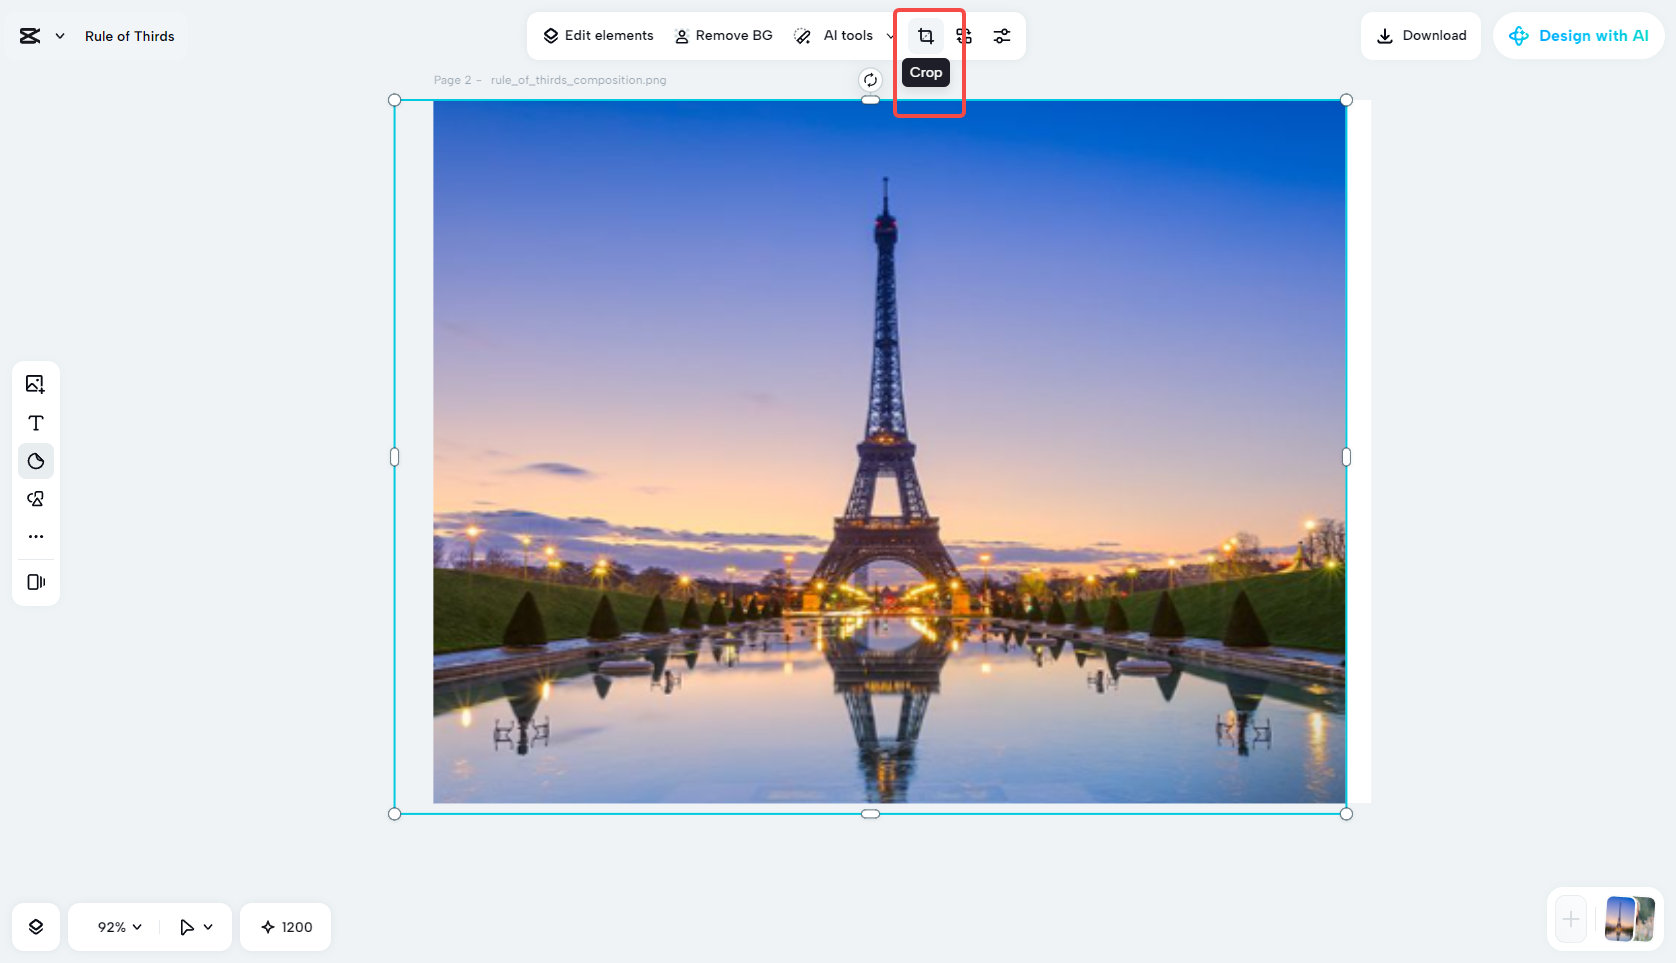Select the Crop tool
The width and height of the screenshot is (1676, 963).
[x=925, y=35]
